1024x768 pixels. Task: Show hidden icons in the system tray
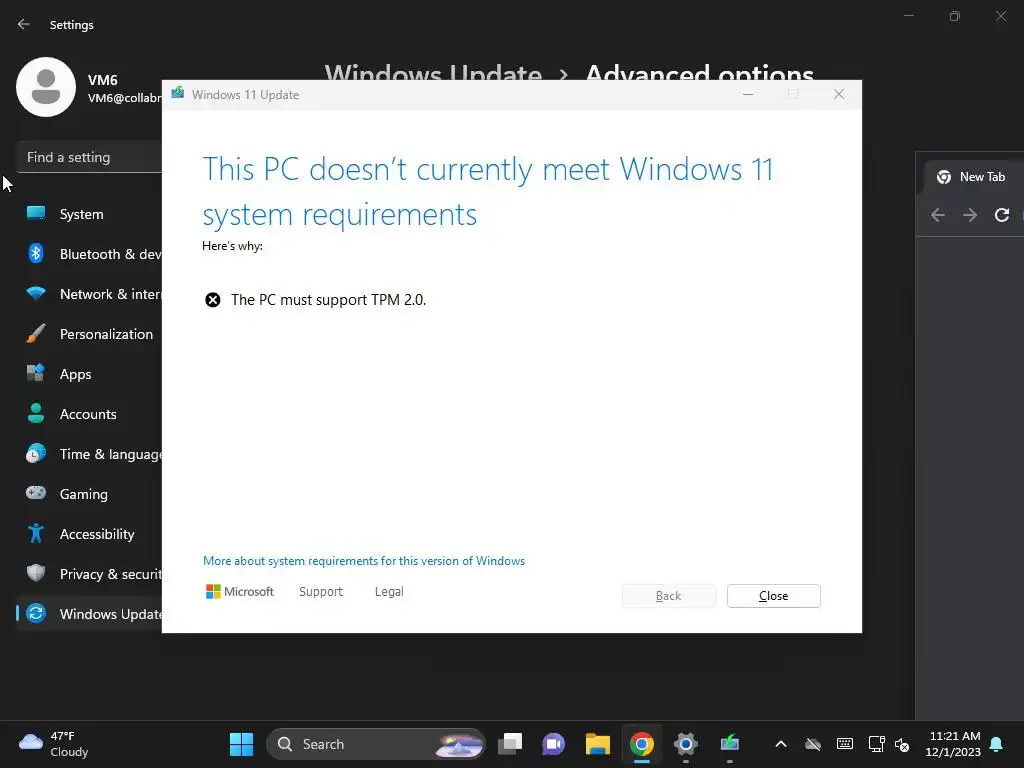click(x=780, y=744)
